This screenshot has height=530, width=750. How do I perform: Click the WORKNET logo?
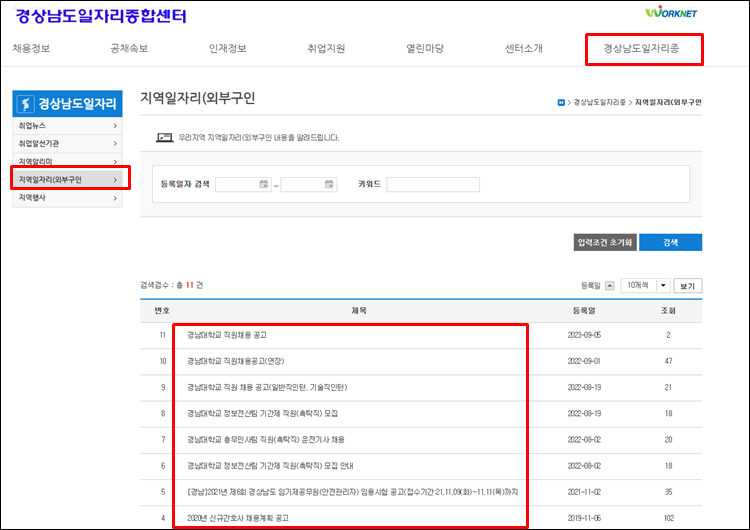tap(670, 13)
